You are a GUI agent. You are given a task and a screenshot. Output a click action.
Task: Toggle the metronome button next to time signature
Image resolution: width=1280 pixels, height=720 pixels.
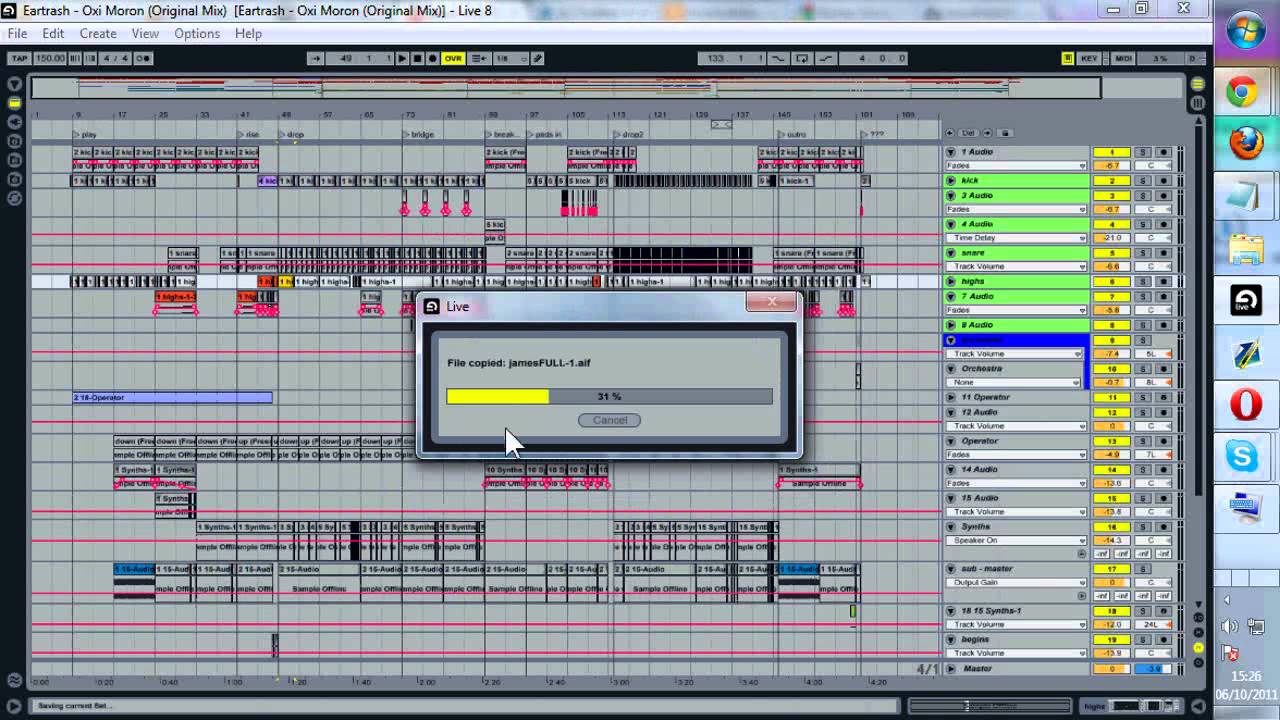point(143,58)
